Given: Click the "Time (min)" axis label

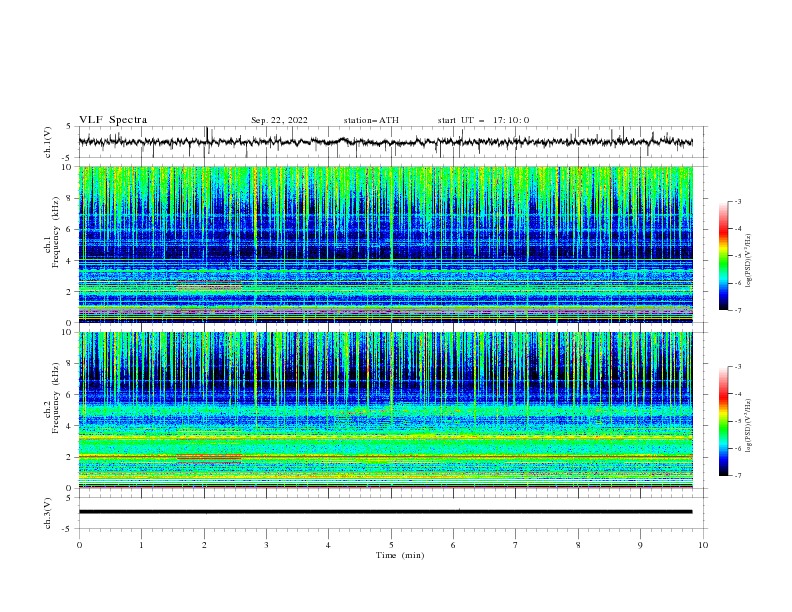Looking at the screenshot, I should (x=400, y=555).
